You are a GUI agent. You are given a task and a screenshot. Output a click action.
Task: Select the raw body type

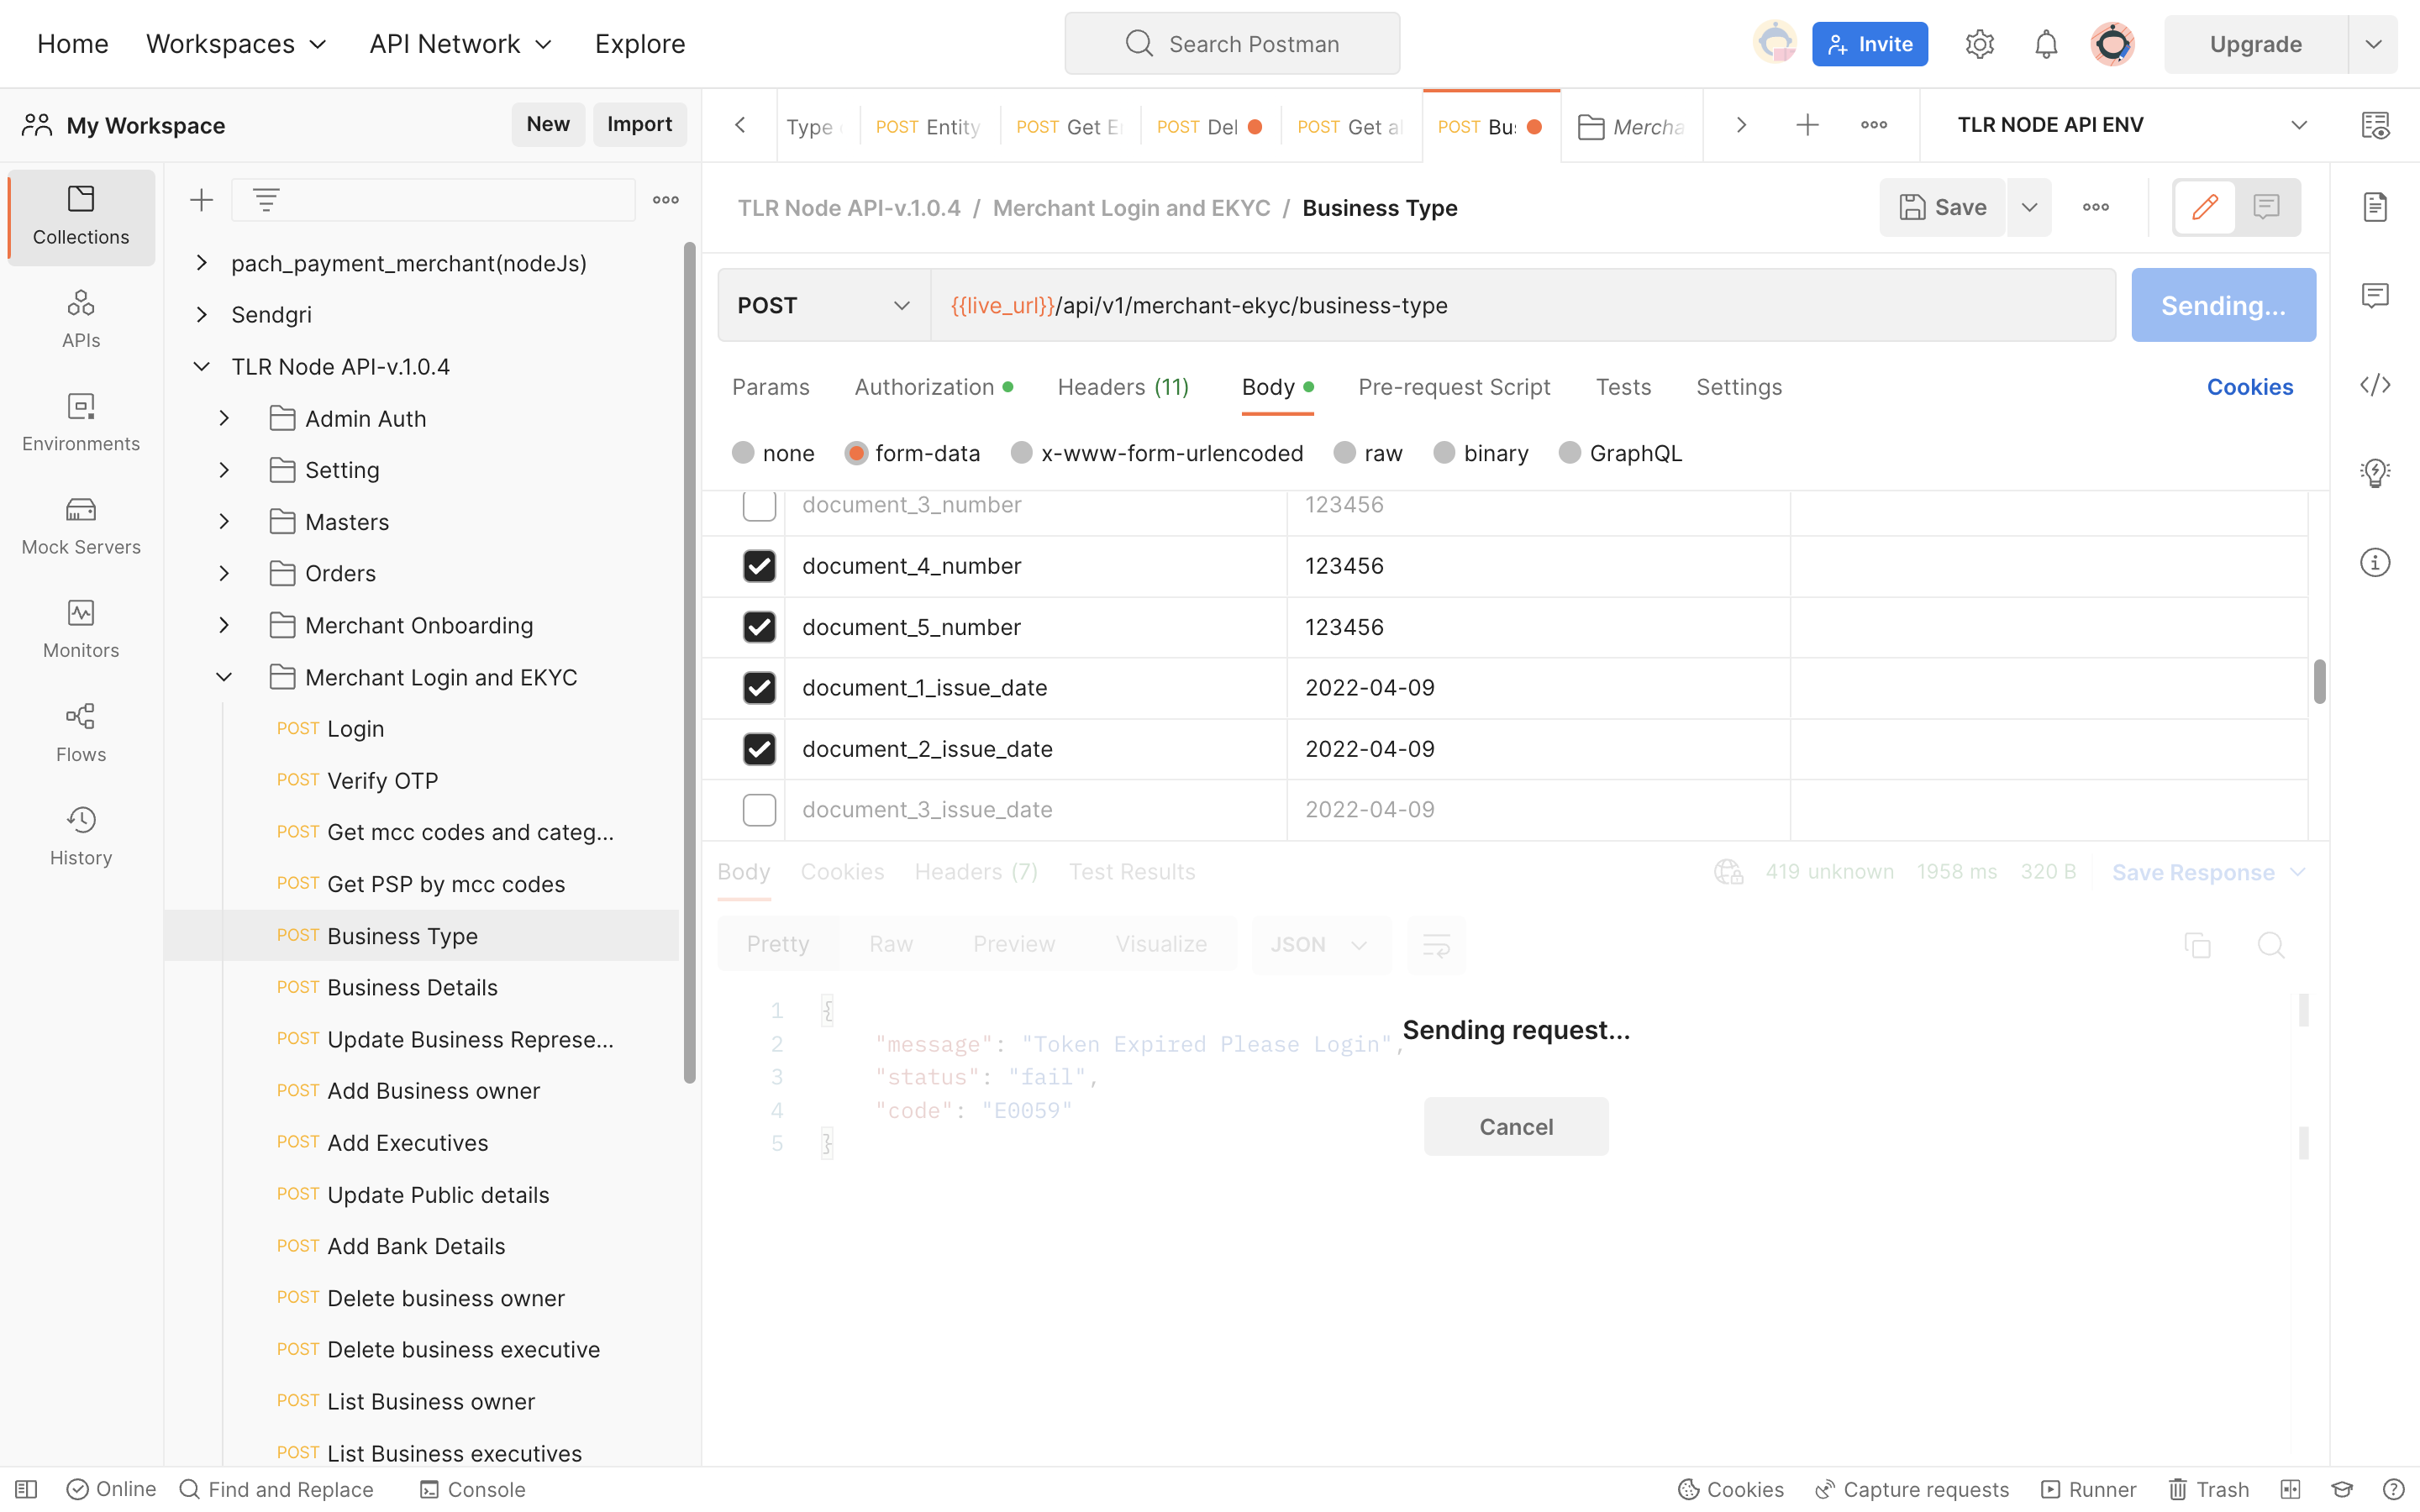1345,453
